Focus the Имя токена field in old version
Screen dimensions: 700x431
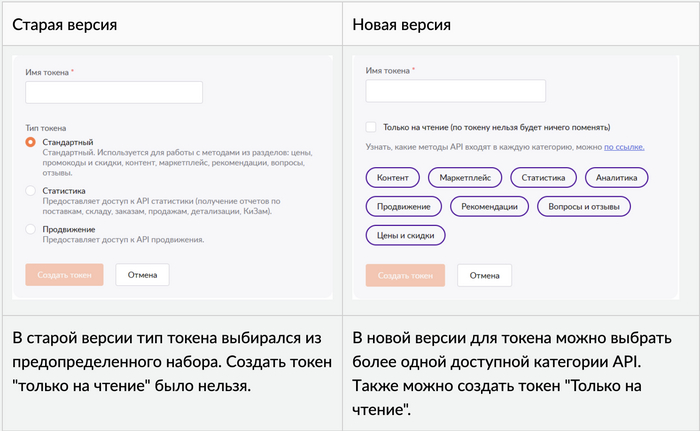point(114,92)
